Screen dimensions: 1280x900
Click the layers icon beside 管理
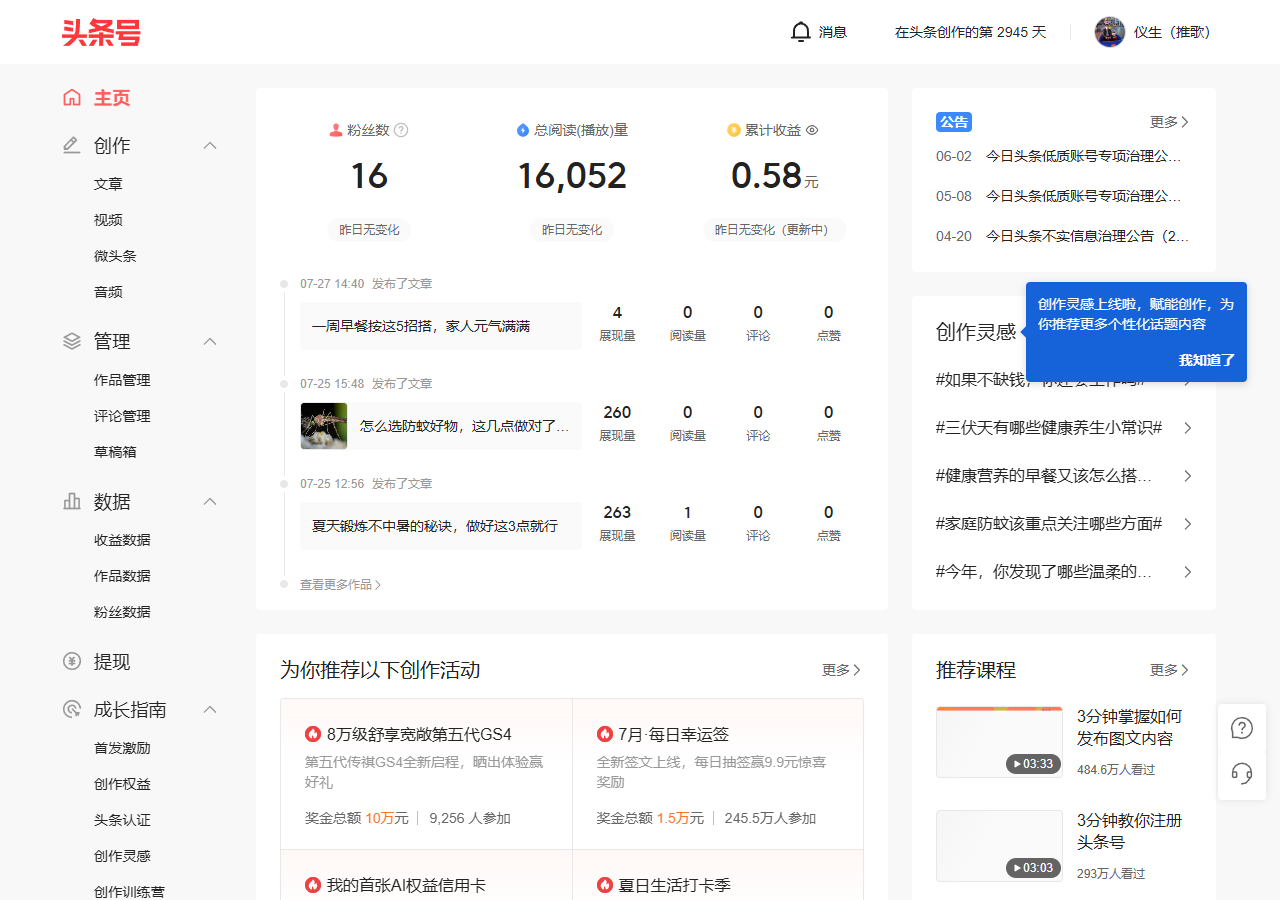click(x=72, y=342)
